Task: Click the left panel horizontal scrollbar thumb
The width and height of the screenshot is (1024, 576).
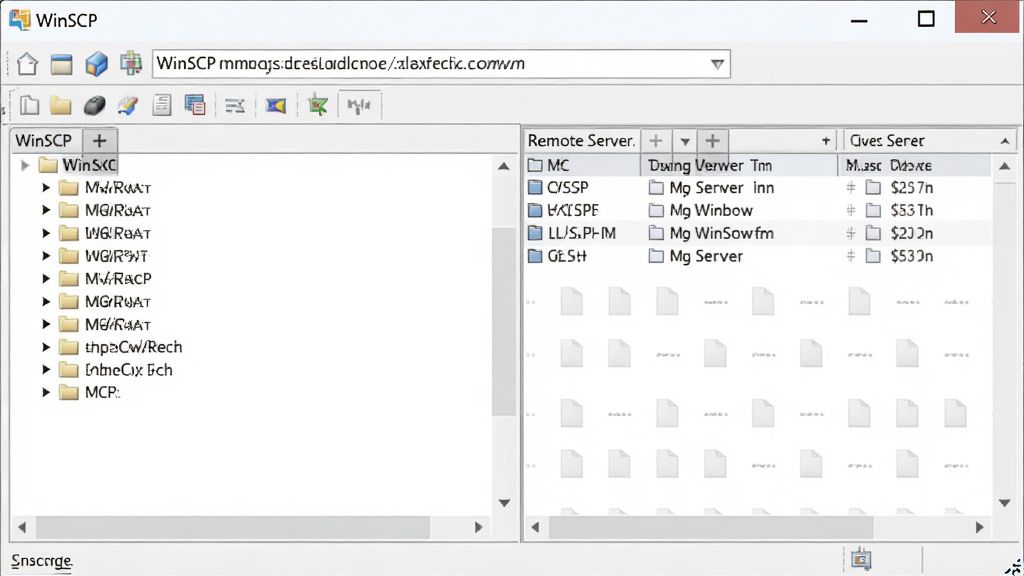Action: (233, 527)
